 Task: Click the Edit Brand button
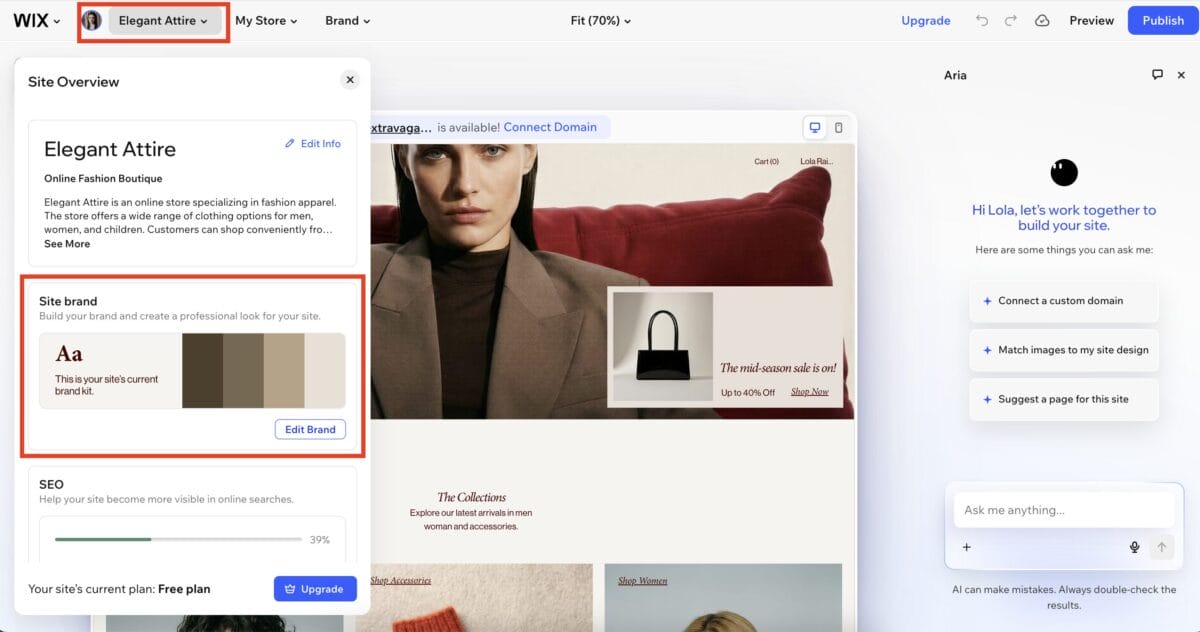click(310, 429)
